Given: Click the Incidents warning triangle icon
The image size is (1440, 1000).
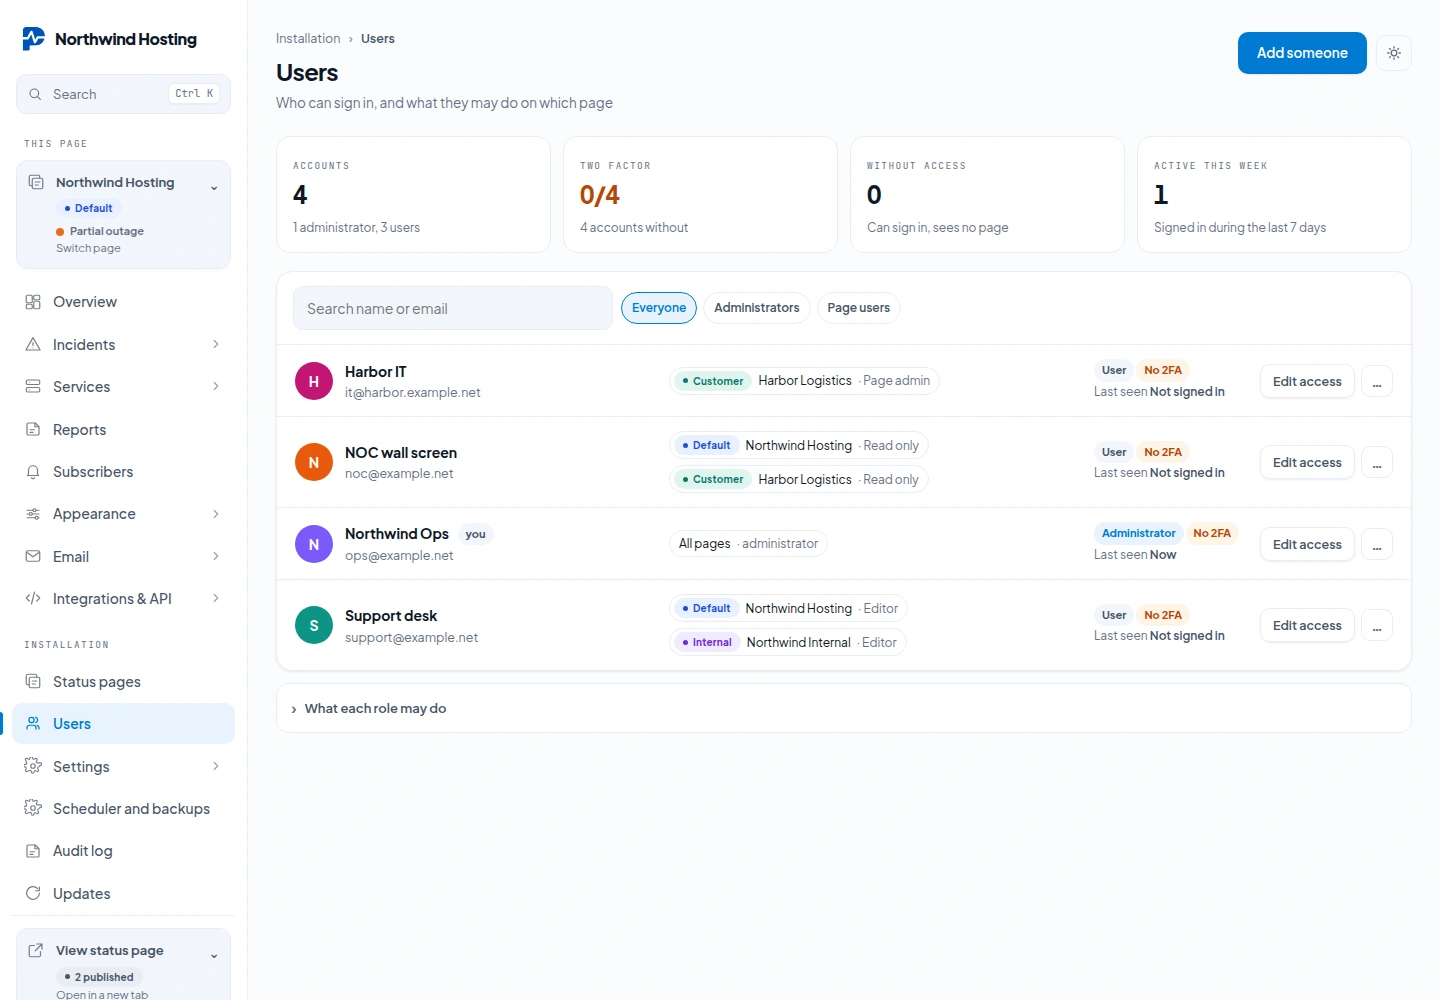Looking at the screenshot, I should [33, 344].
